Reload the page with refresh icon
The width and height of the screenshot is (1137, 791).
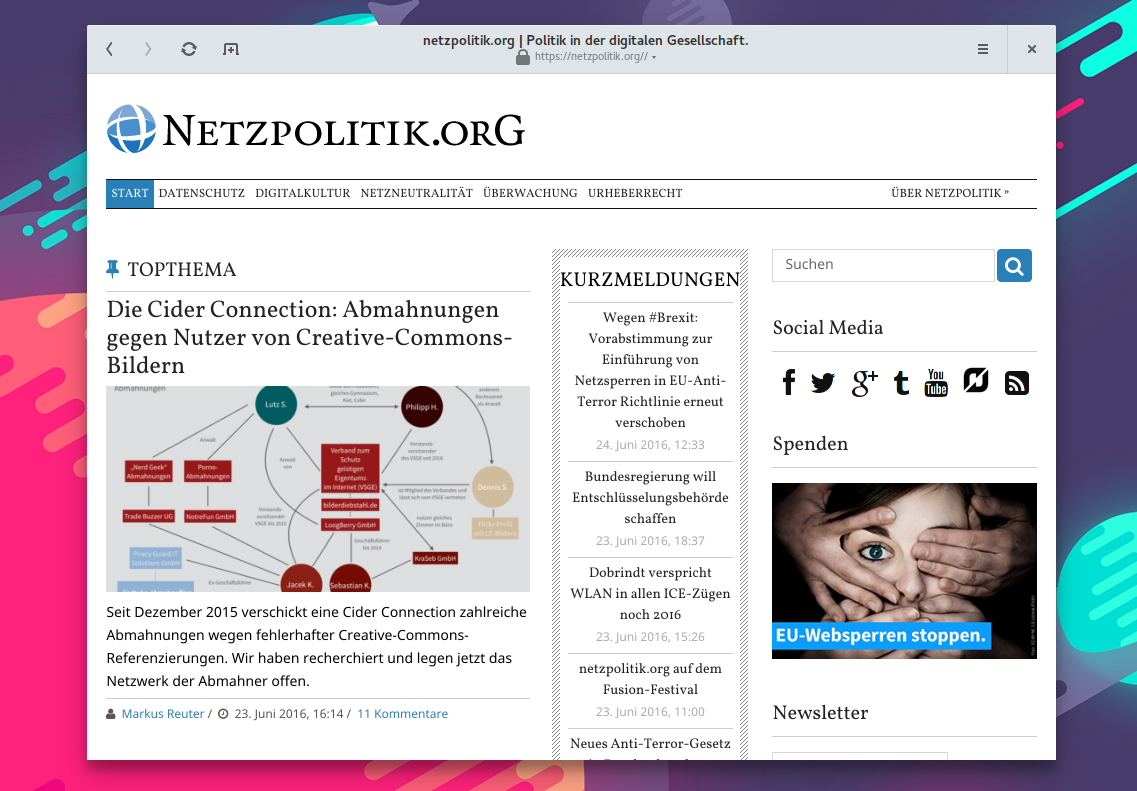[189, 49]
